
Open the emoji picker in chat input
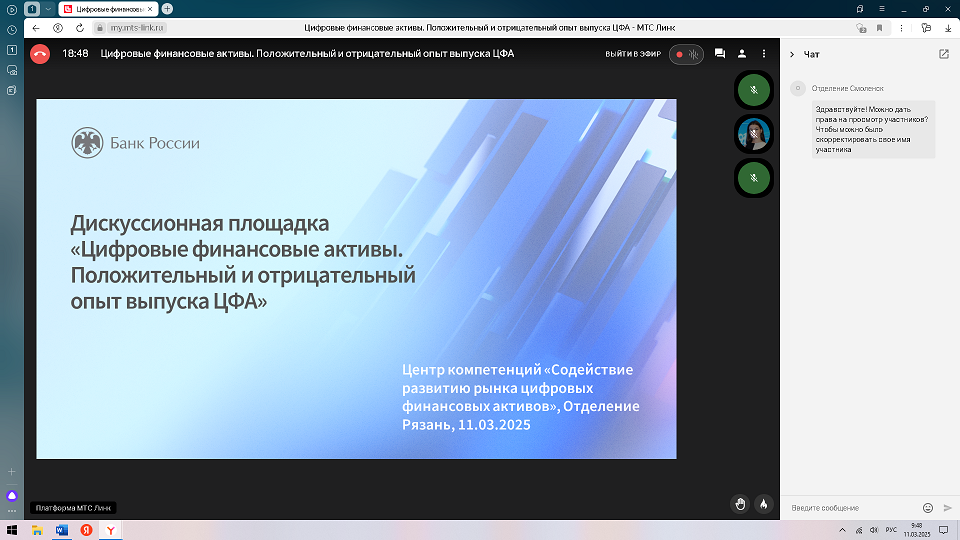click(x=928, y=508)
